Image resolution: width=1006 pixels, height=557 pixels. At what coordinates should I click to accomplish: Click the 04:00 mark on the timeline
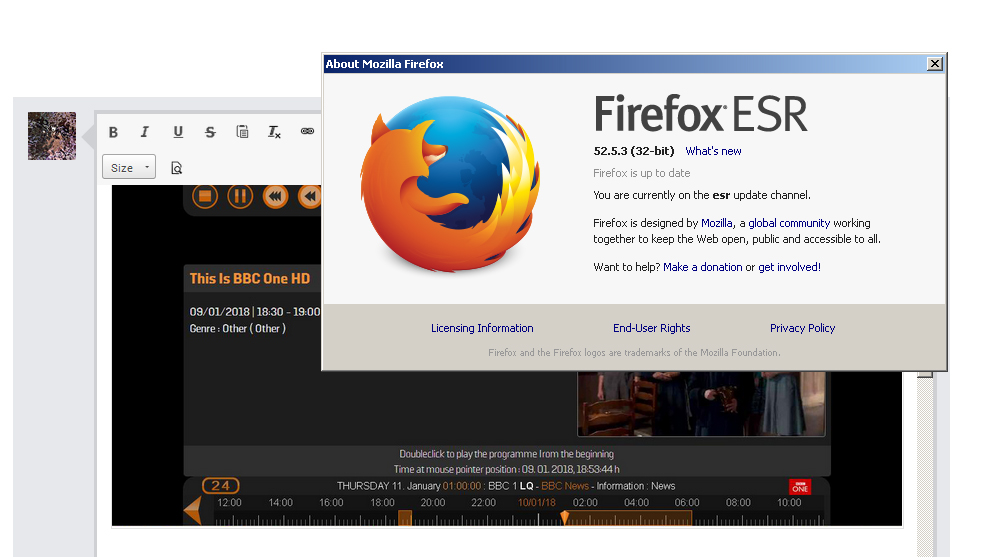(x=636, y=502)
